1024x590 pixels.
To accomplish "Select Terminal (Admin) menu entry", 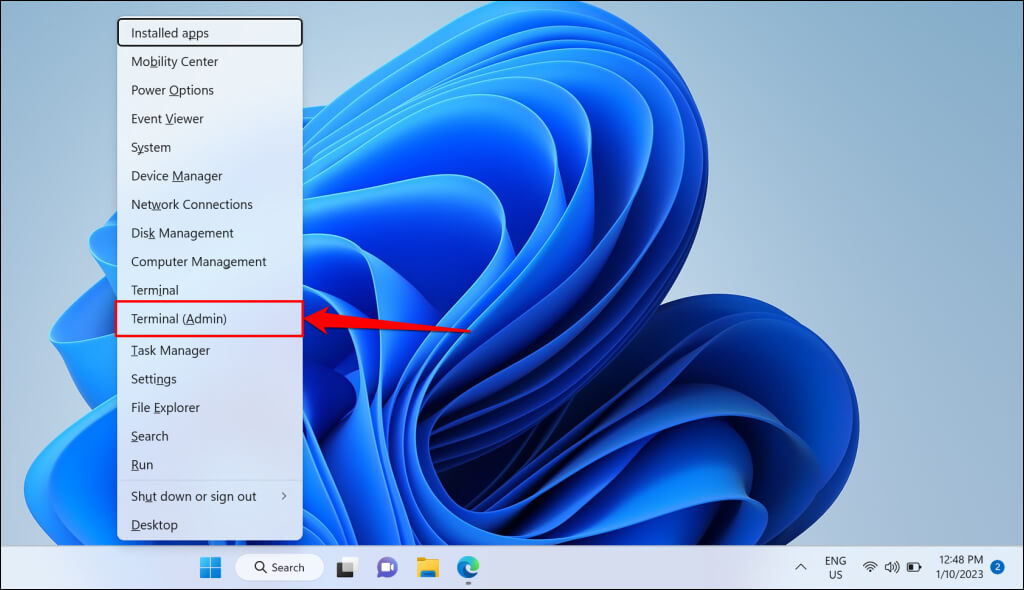I will 210,319.
